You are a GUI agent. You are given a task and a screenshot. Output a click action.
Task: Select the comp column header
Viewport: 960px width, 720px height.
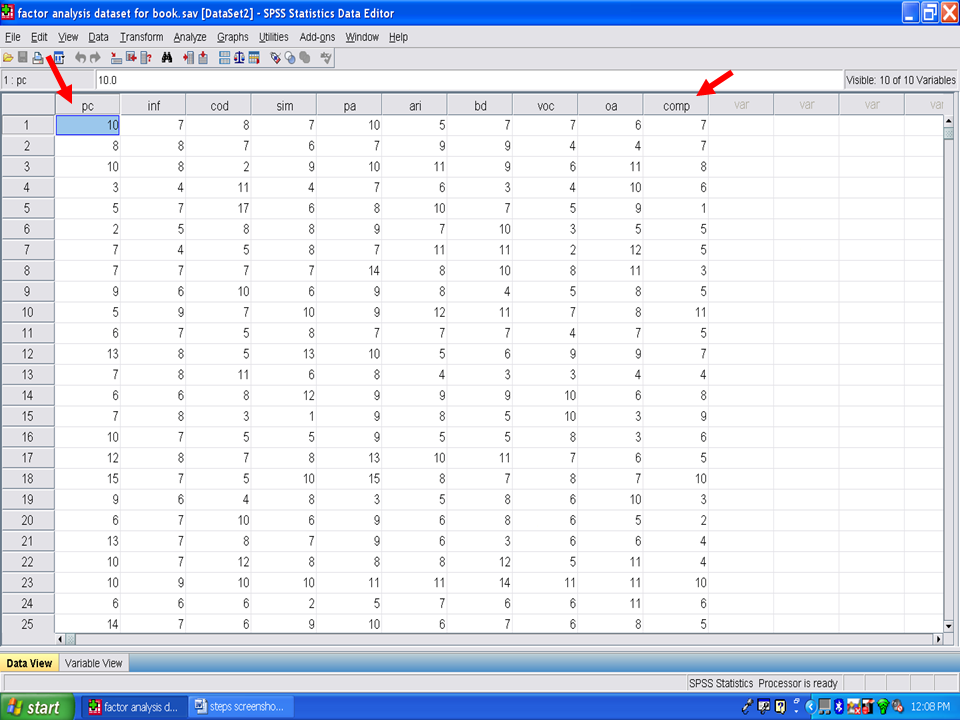676,105
